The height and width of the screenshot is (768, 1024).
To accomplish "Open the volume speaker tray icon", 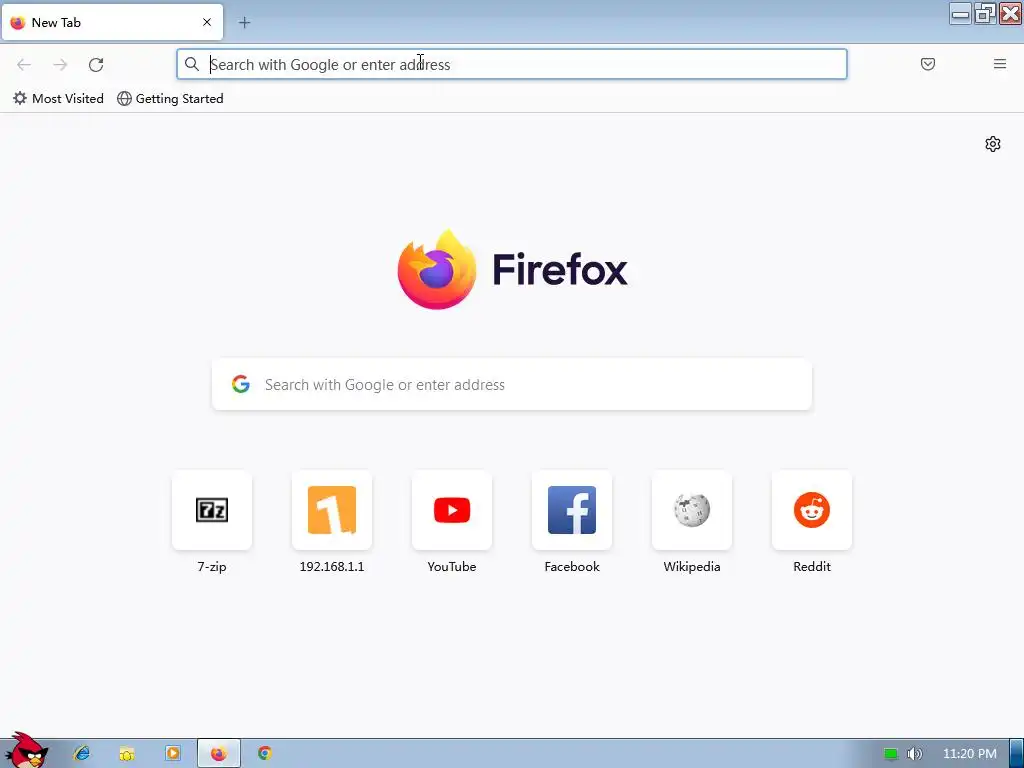I will coord(914,754).
